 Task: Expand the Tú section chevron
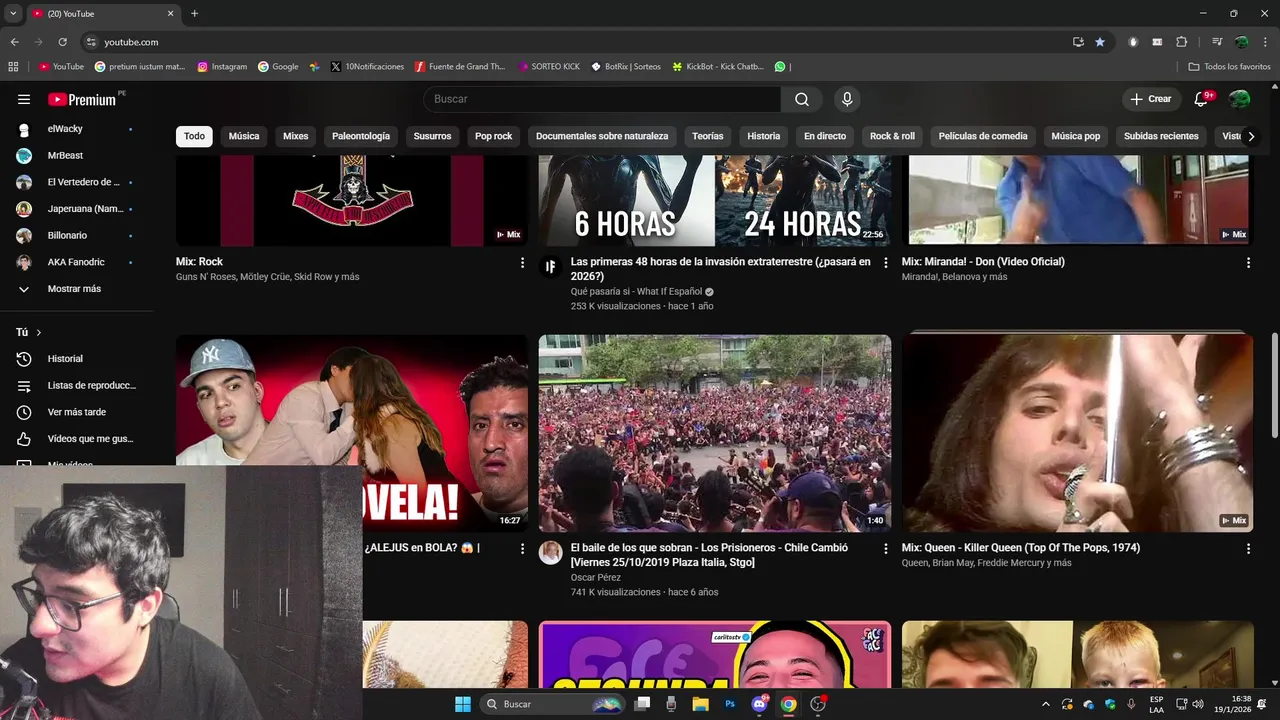pyautogui.click(x=39, y=332)
